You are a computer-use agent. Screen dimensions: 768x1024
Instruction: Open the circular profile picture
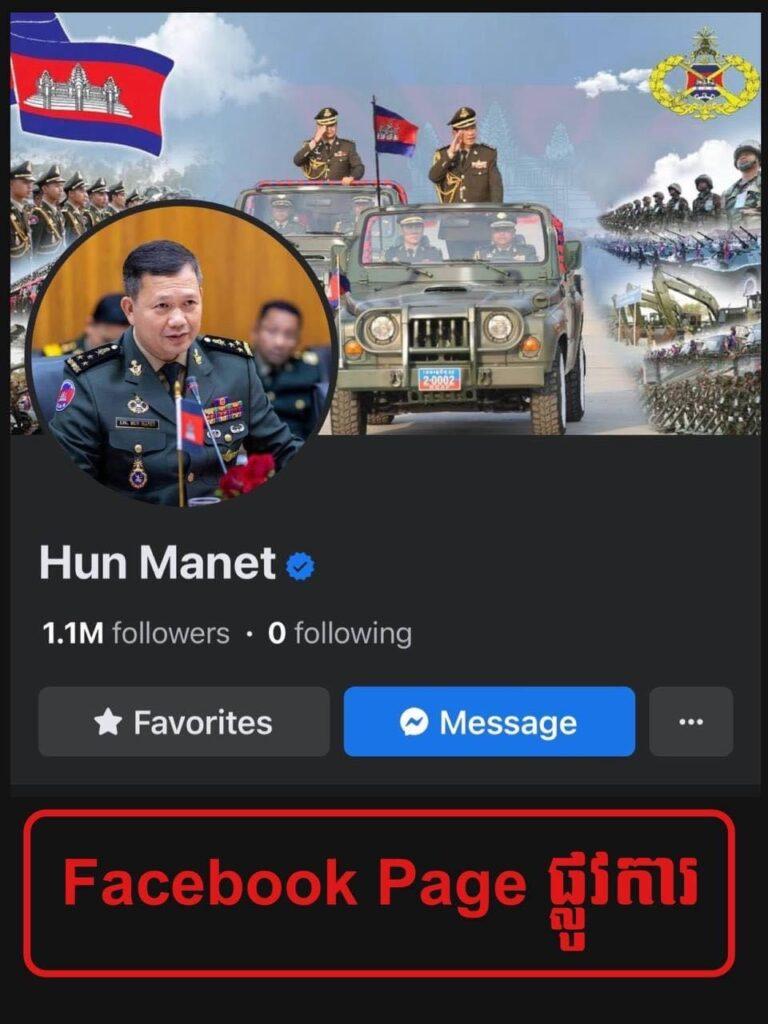[182, 355]
